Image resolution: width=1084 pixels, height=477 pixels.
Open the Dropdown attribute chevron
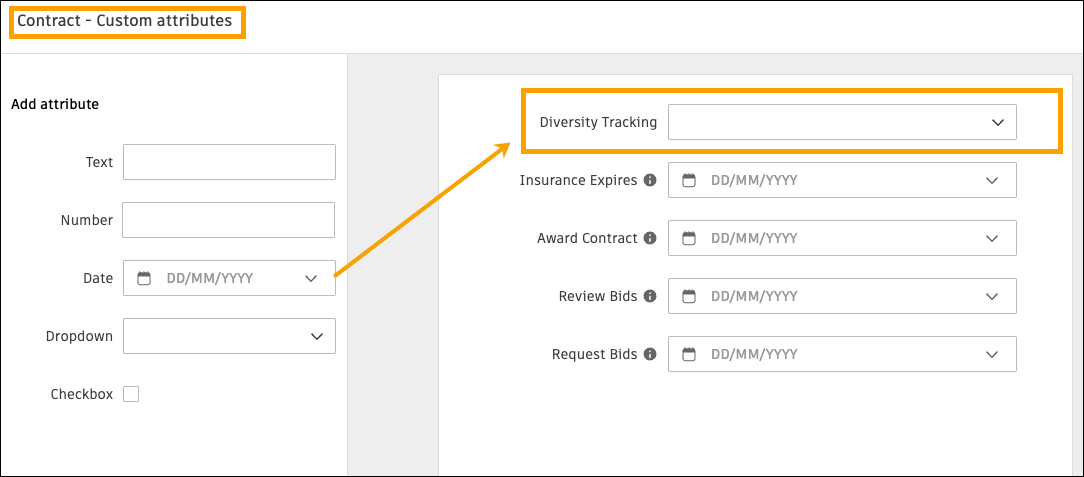pyautogui.click(x=316, y=336)
